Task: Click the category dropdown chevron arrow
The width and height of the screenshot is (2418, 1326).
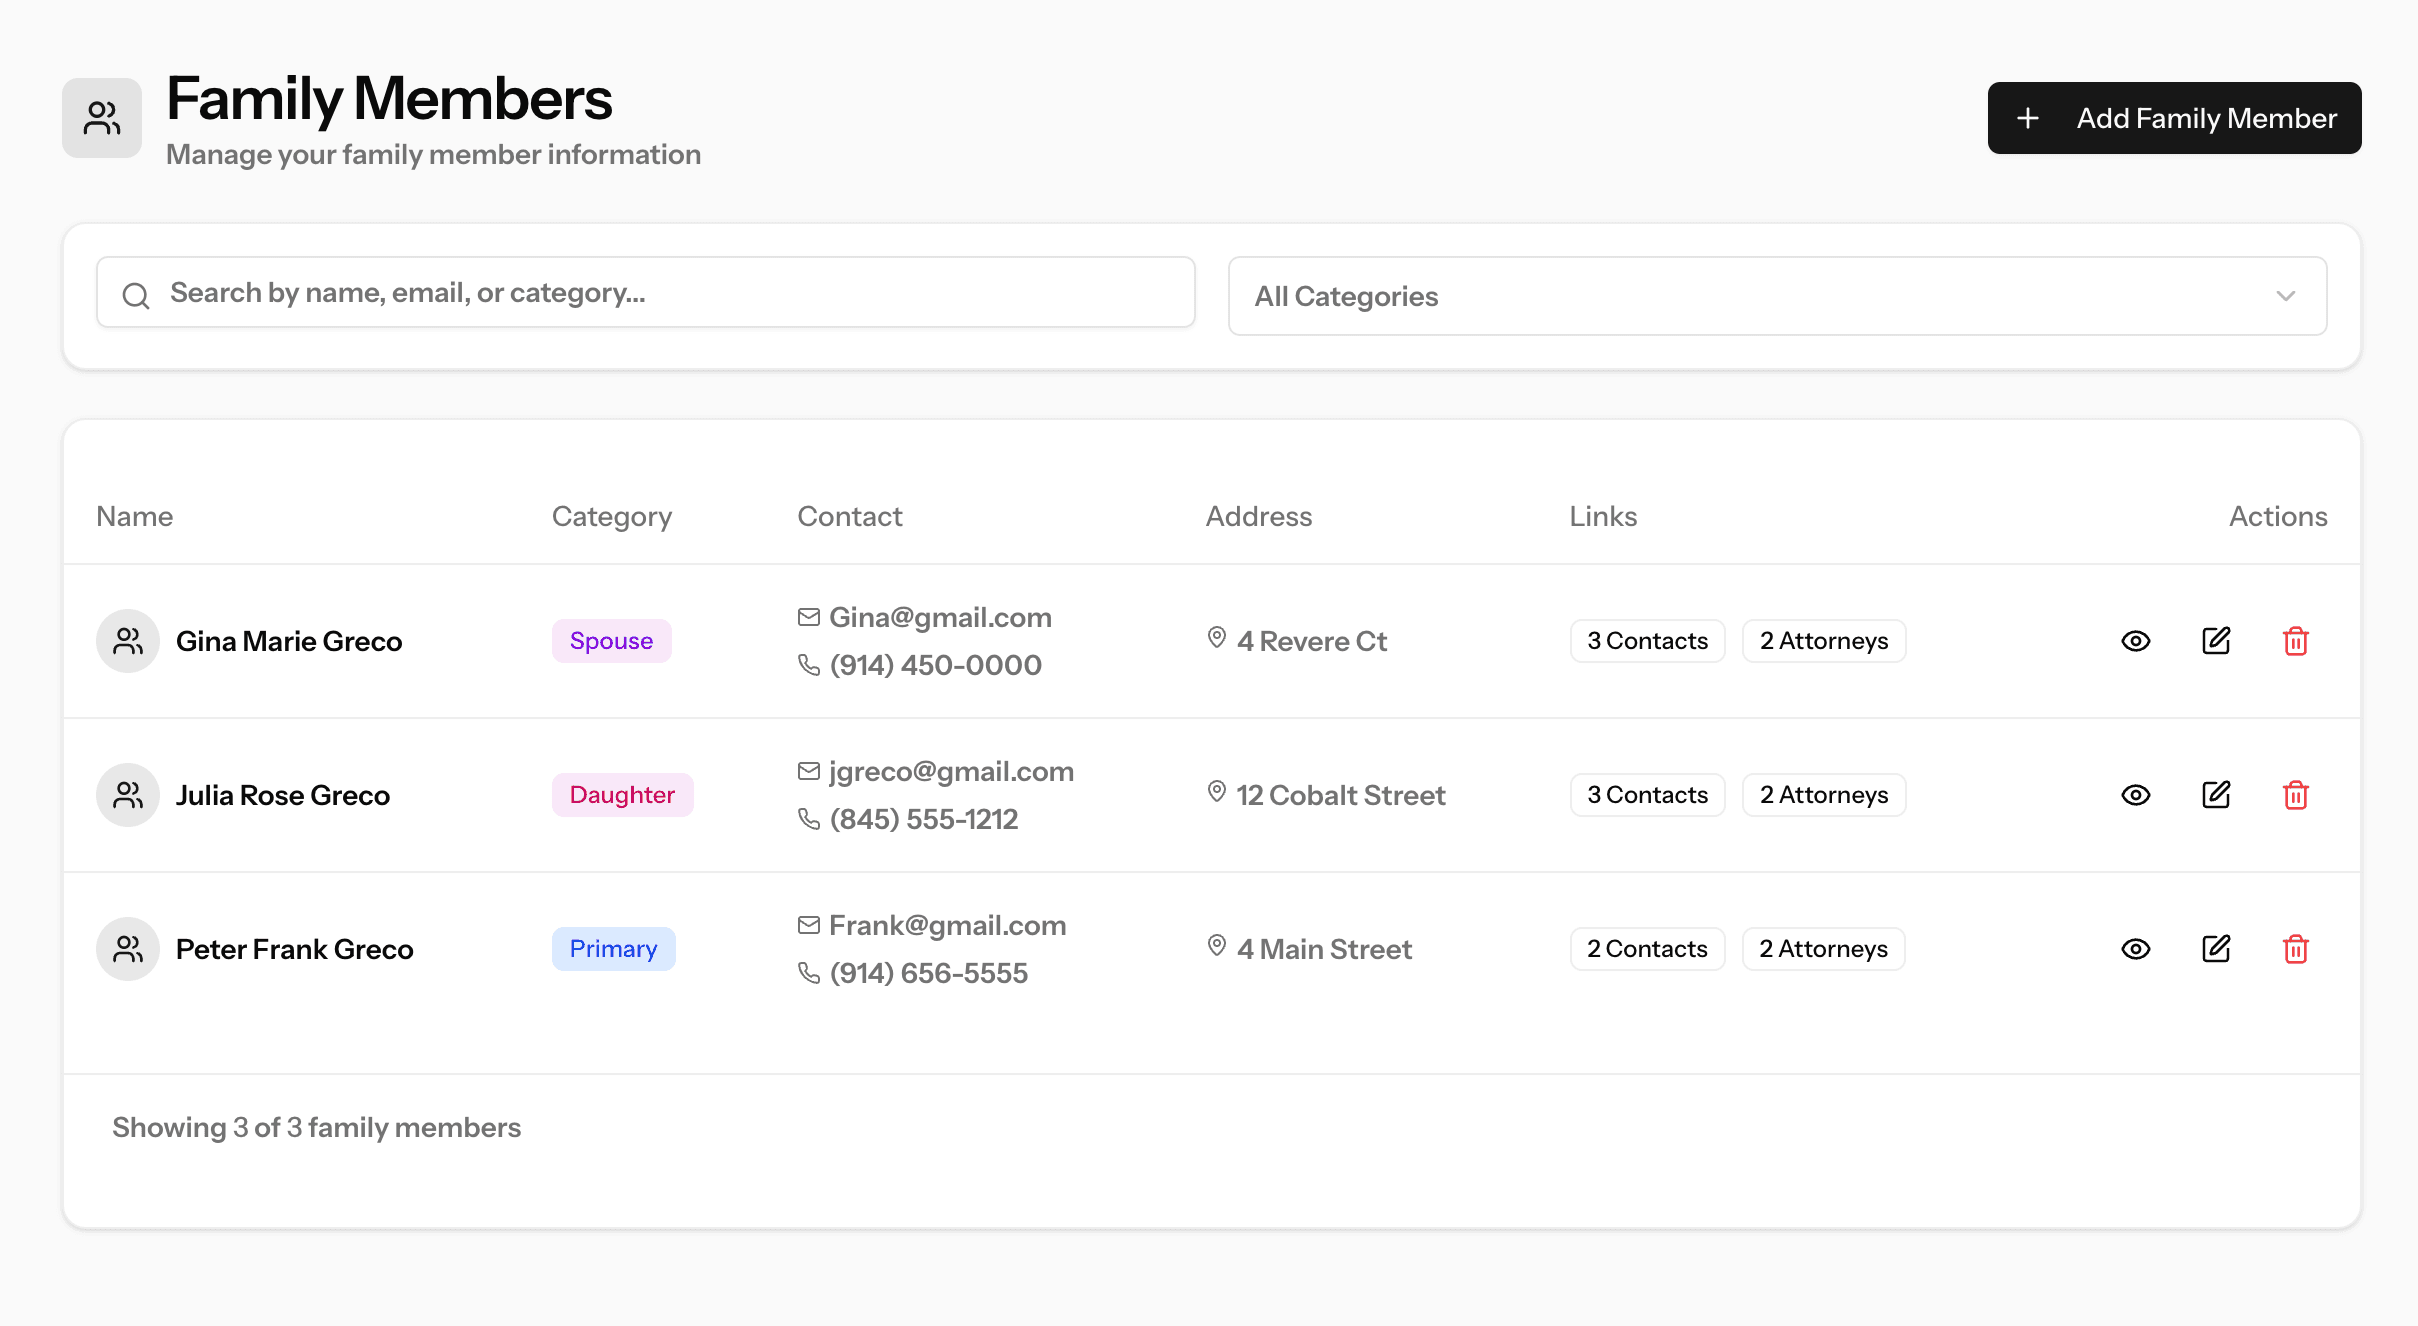Action: point(2285,296)
